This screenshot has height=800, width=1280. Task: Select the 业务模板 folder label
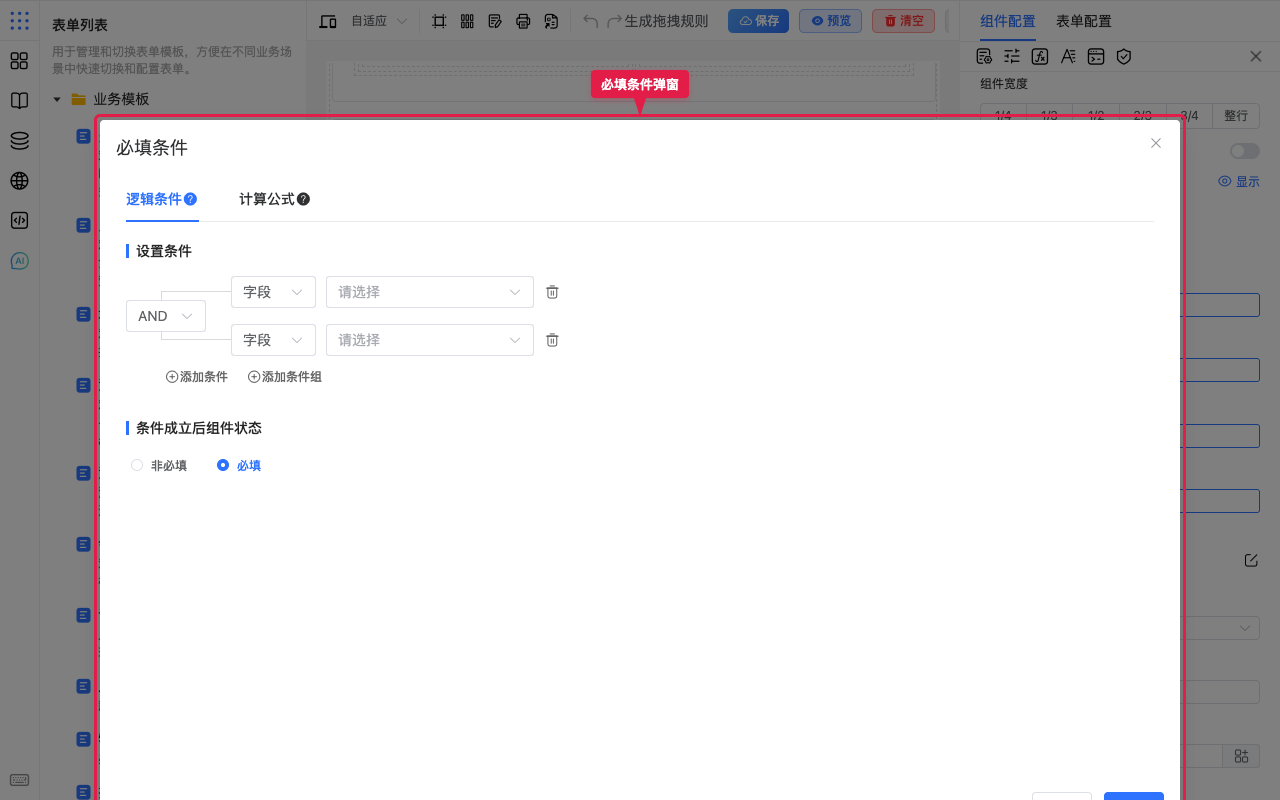coord(121,99)
